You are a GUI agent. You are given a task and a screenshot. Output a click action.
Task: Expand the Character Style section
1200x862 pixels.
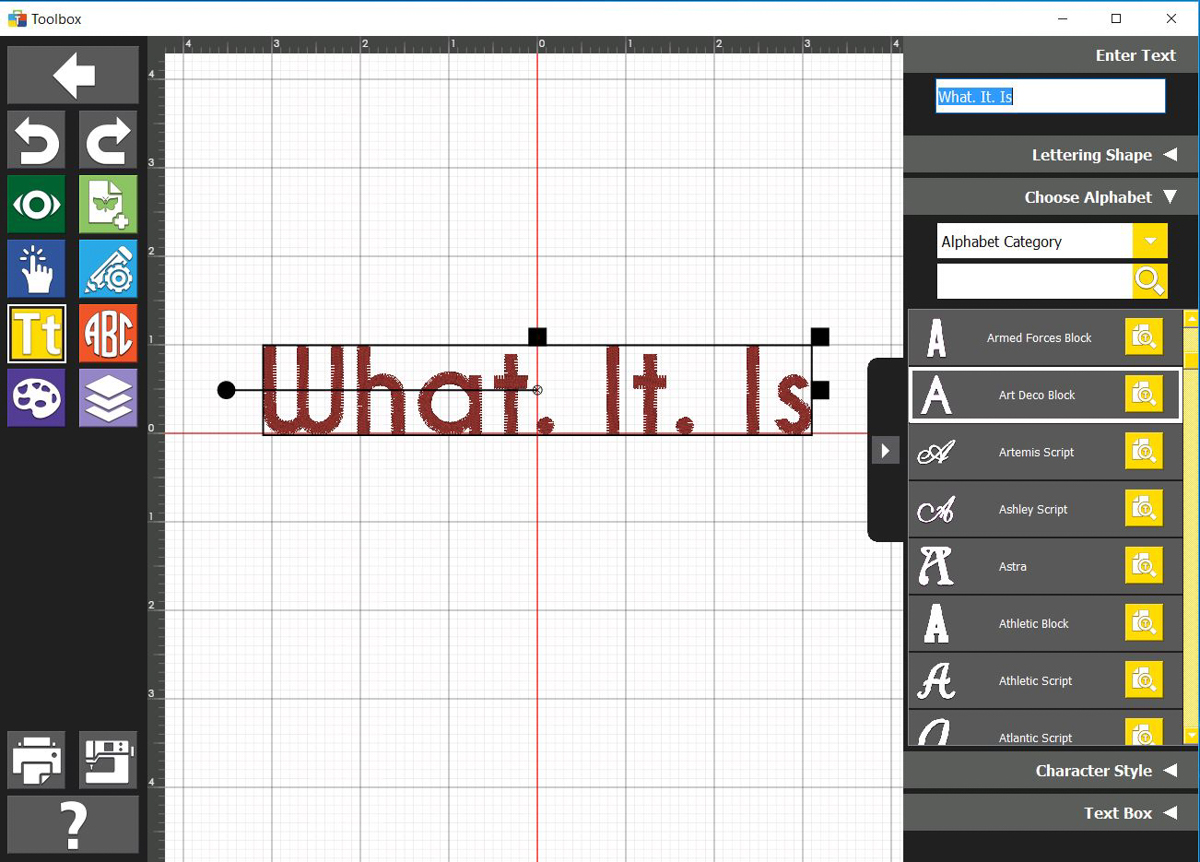coord(1051,771)
